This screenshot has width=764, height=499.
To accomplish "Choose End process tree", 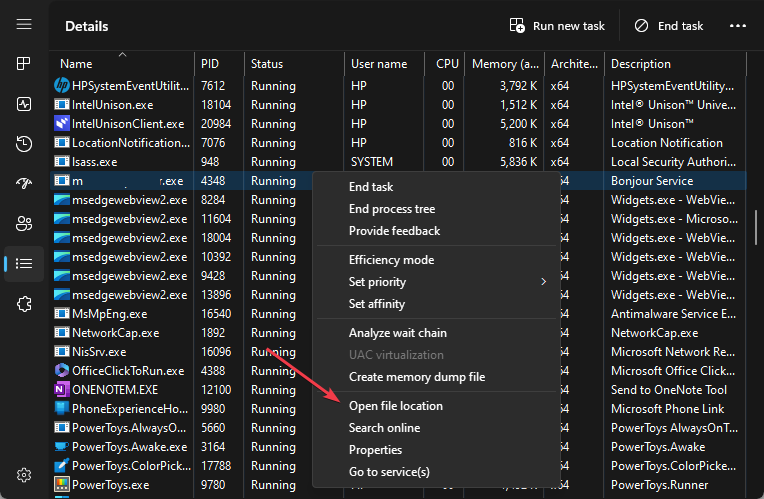I will point(437,209).
